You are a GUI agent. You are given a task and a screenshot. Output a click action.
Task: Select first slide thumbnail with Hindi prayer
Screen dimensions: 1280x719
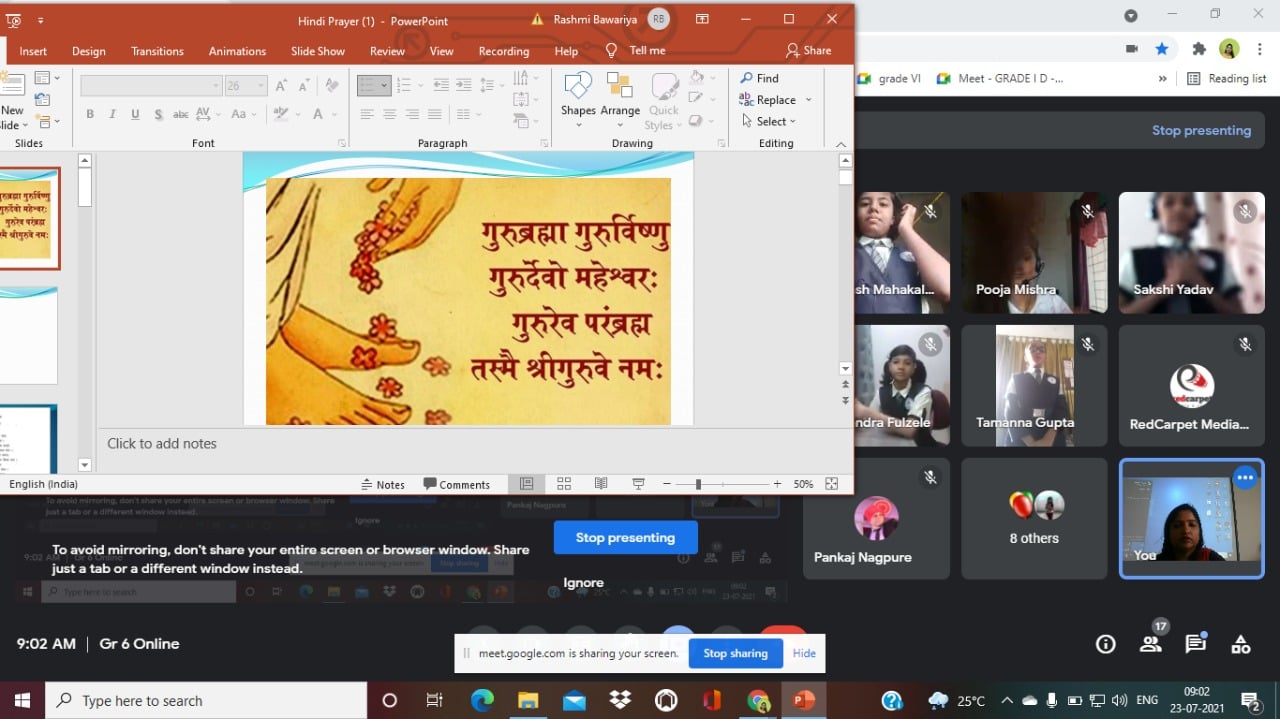click(x=29, y=218)
